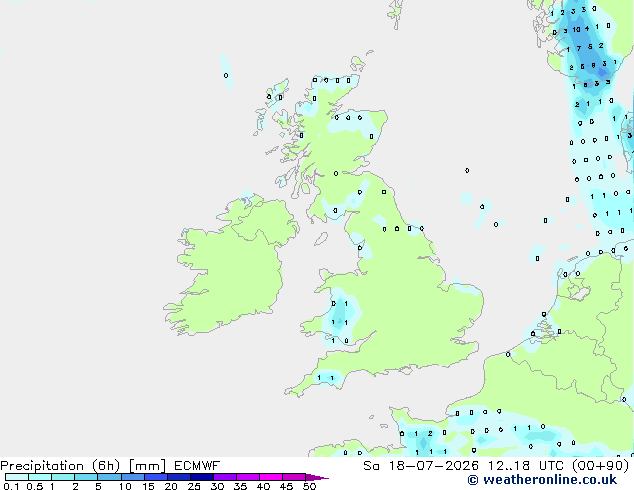Click the '40' legend scale label

point(263,486)
